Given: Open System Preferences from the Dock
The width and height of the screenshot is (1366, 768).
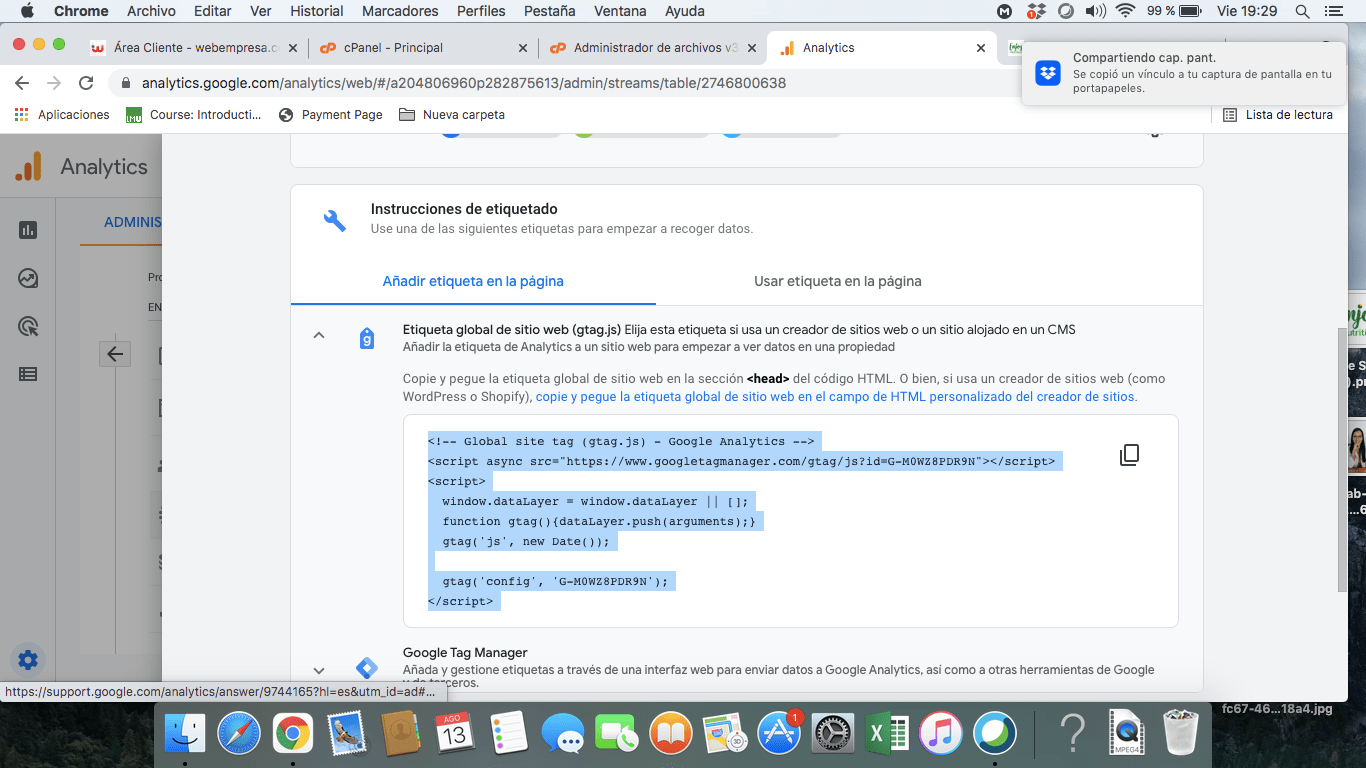Looking at the screenshot, I should pyautogui.click(x=832, y=735).
